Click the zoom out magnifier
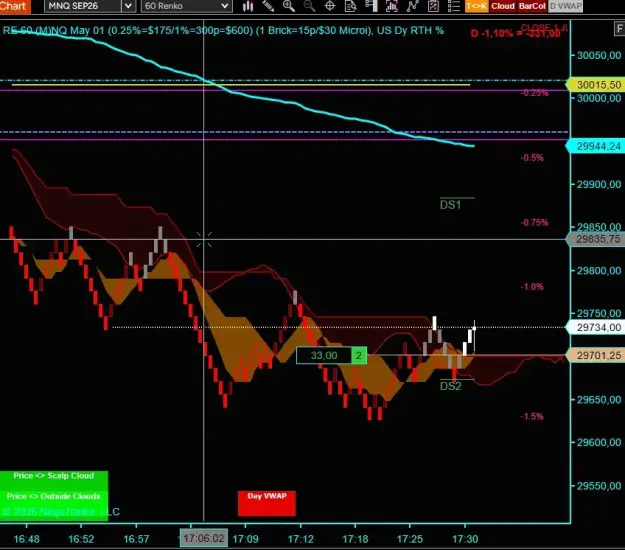625x550 pixels. [x=309, y=6]
